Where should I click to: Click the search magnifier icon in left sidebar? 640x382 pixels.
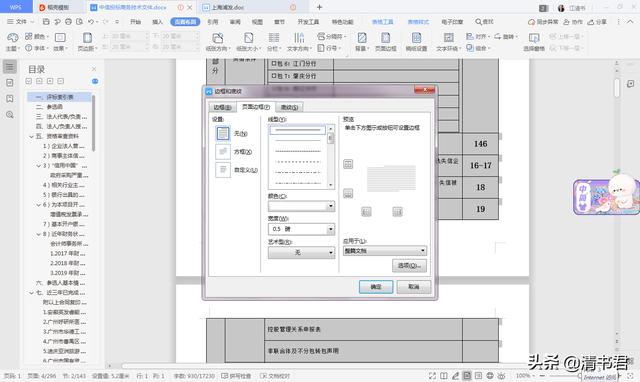[x=10, y=115]
